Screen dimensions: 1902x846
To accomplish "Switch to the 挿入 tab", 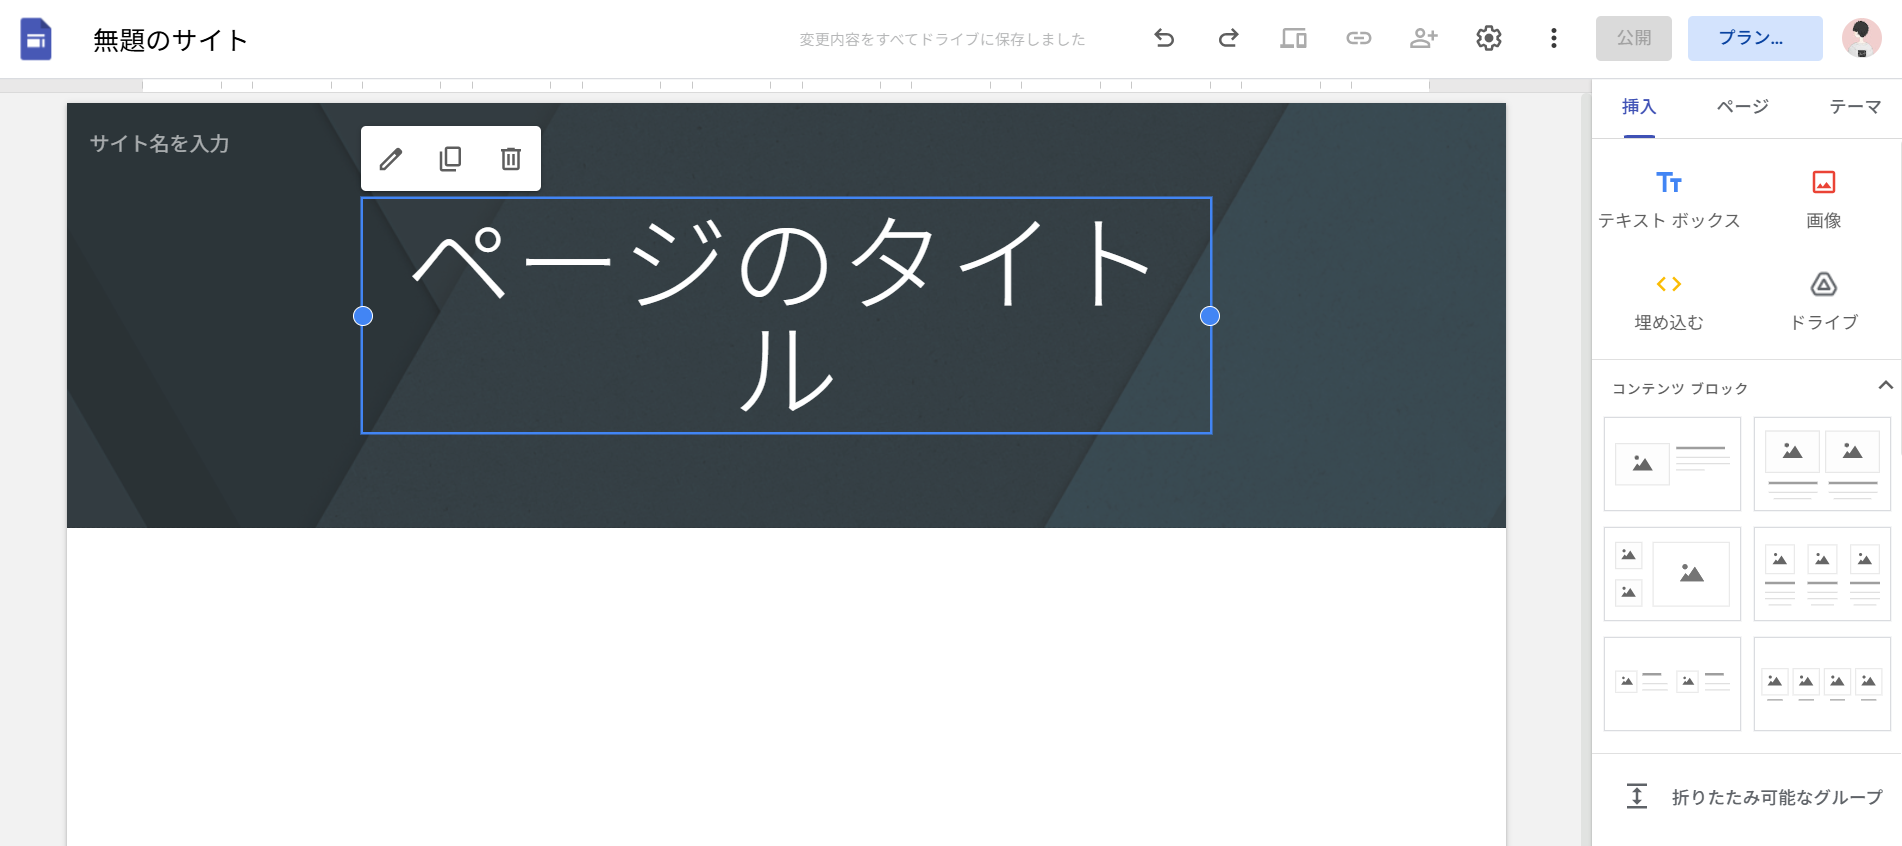I will click(x=1638, y=107).
